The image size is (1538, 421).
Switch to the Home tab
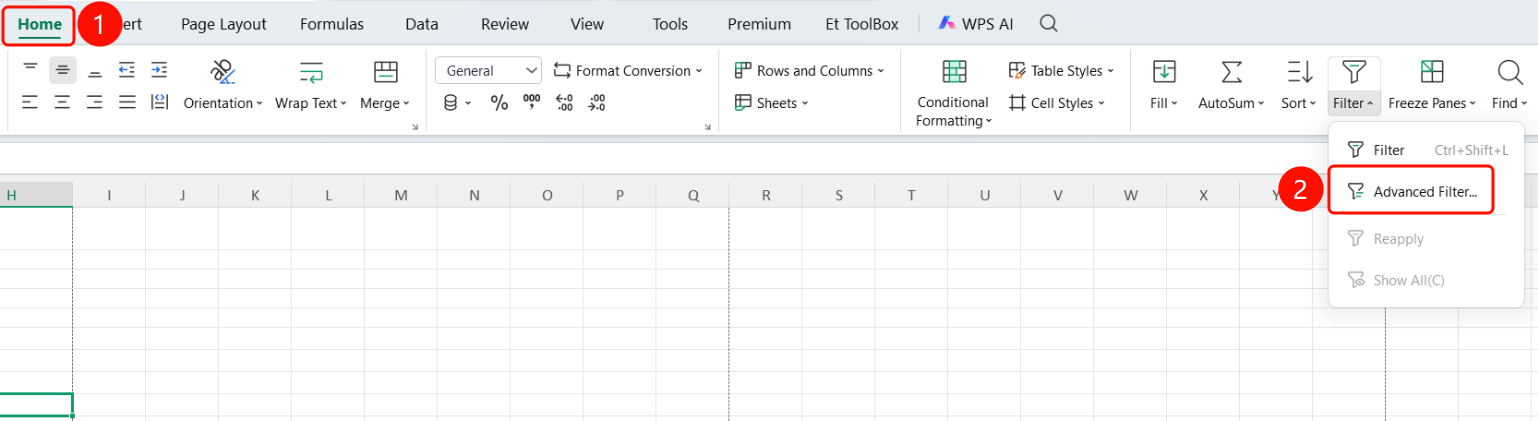pyautogui.click(x=39, y=24)
